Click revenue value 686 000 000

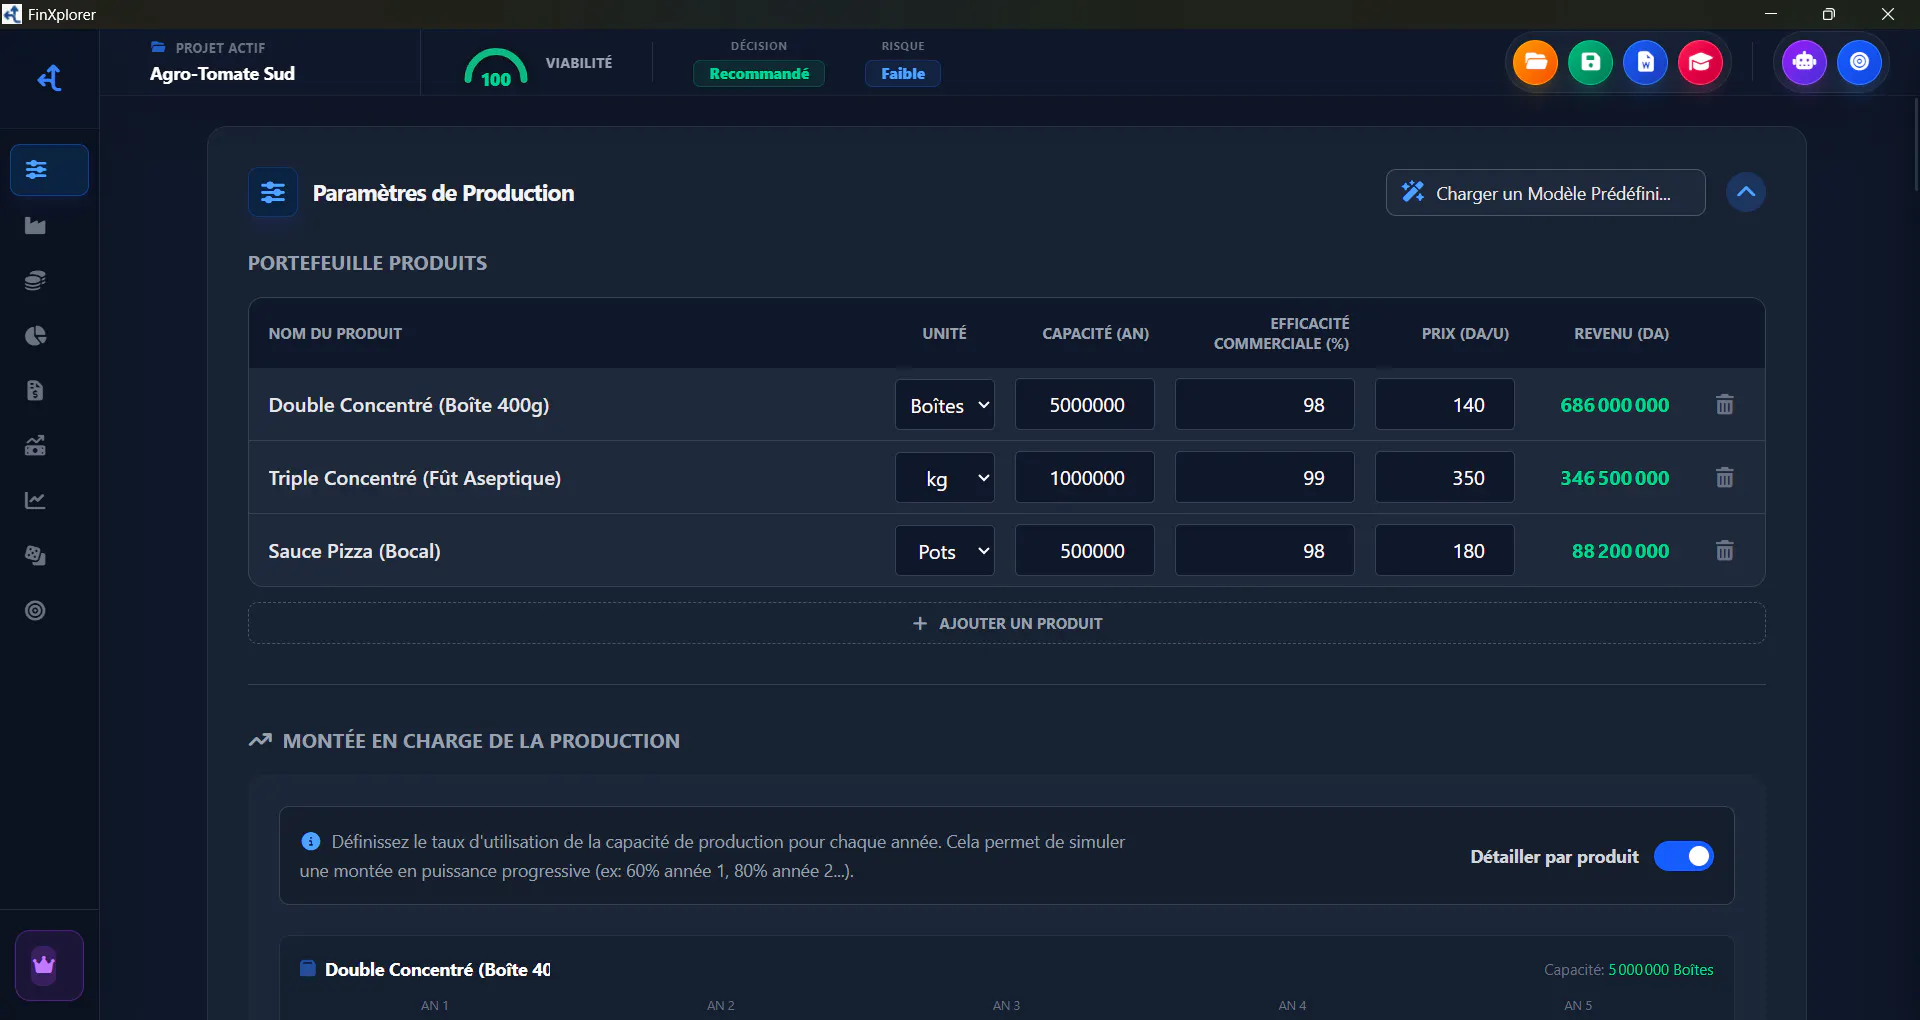pos(1614,405)
